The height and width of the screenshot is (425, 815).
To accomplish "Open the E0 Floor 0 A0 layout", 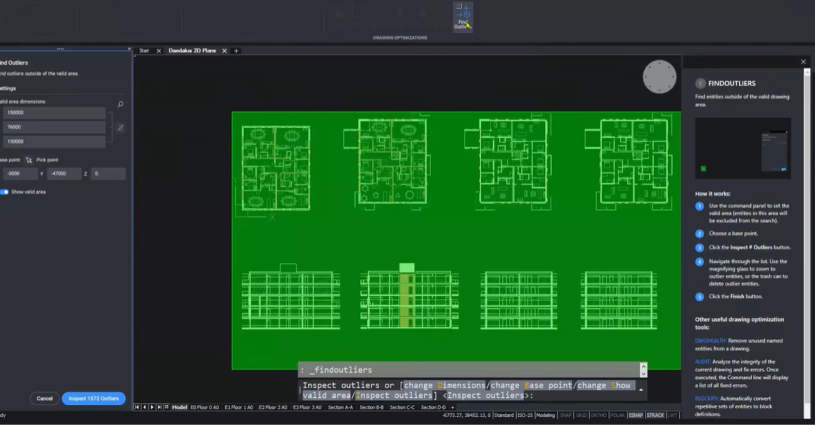I will [x=205, y=407].
